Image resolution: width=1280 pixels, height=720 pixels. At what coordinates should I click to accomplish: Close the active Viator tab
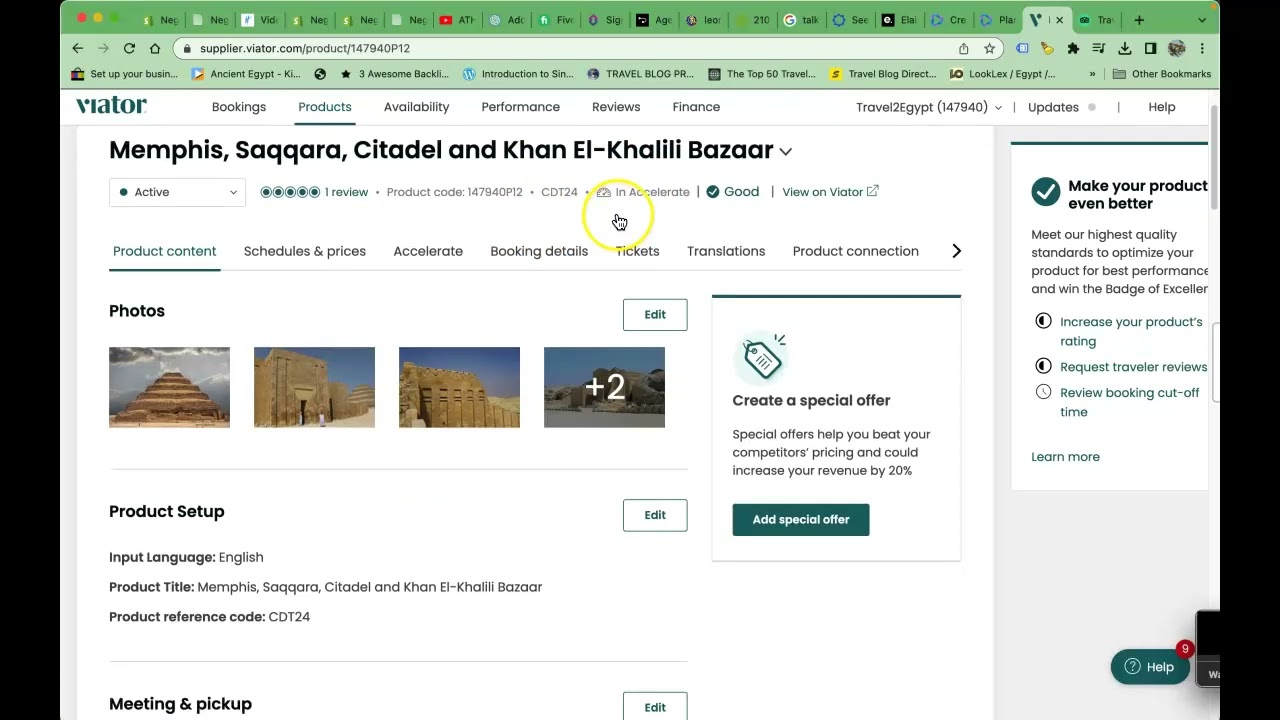(x=1059, y=20)
